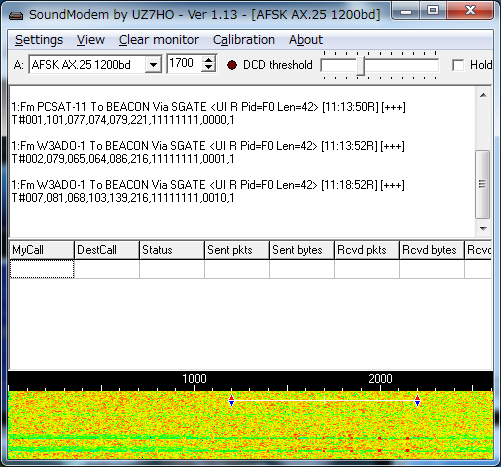Click the Sent bytes column header
Viewport: 501px width, 467px height.
(x=302, y=250)
